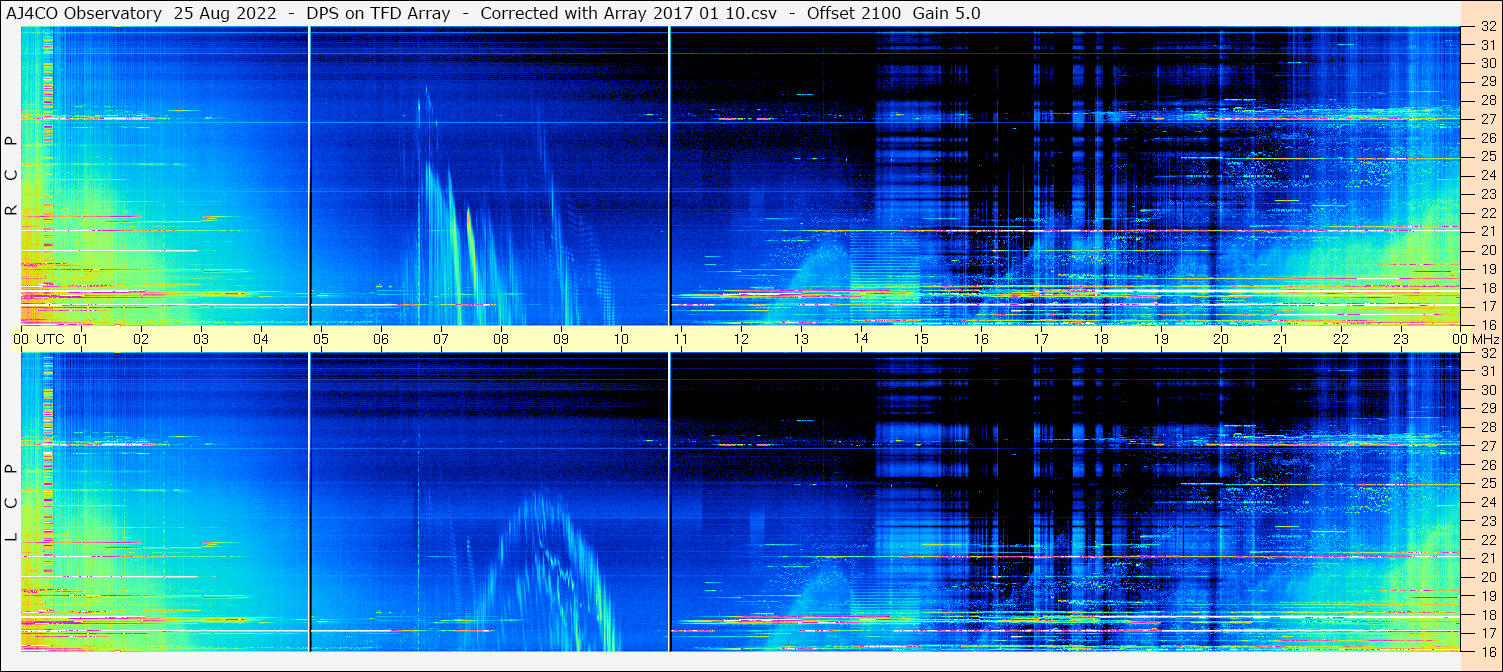
Task: Click the AJ4CO Observatory title text
Action: coord(85,13)
